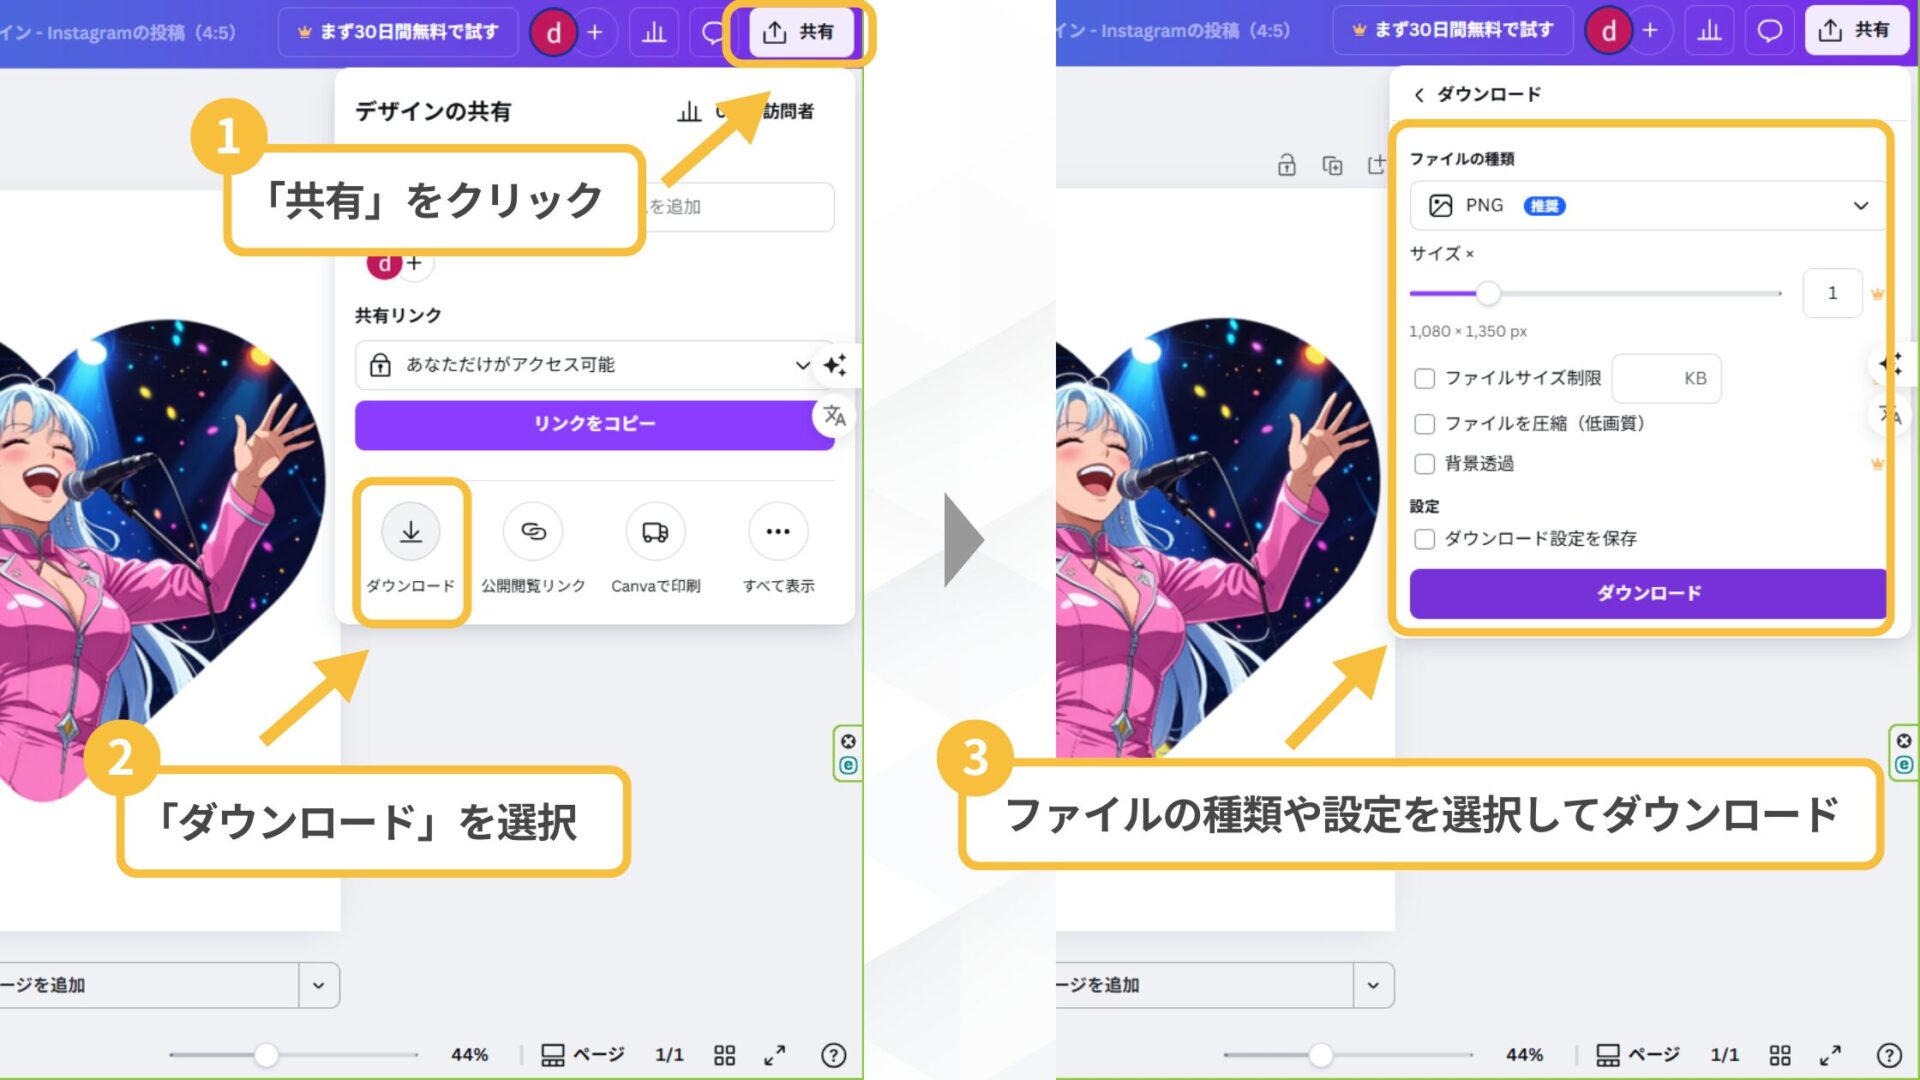Click the duplicate page icon above the canvas

pyautogui.click(x=1334, y=164)
